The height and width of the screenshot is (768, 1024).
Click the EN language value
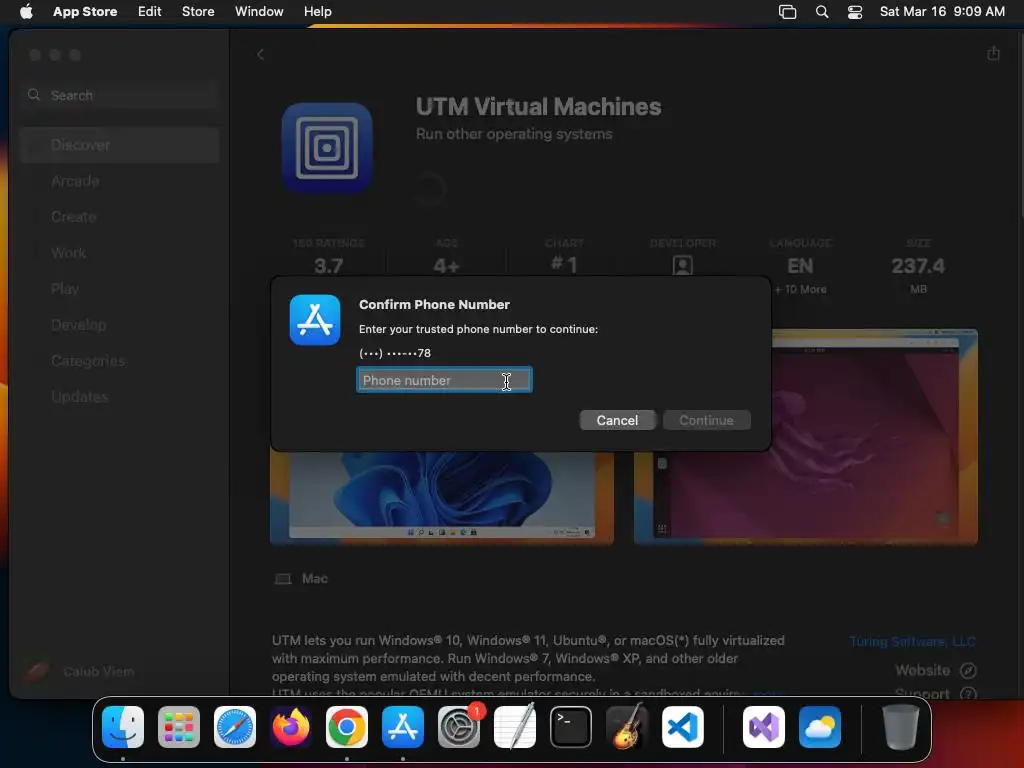point(800,266)
